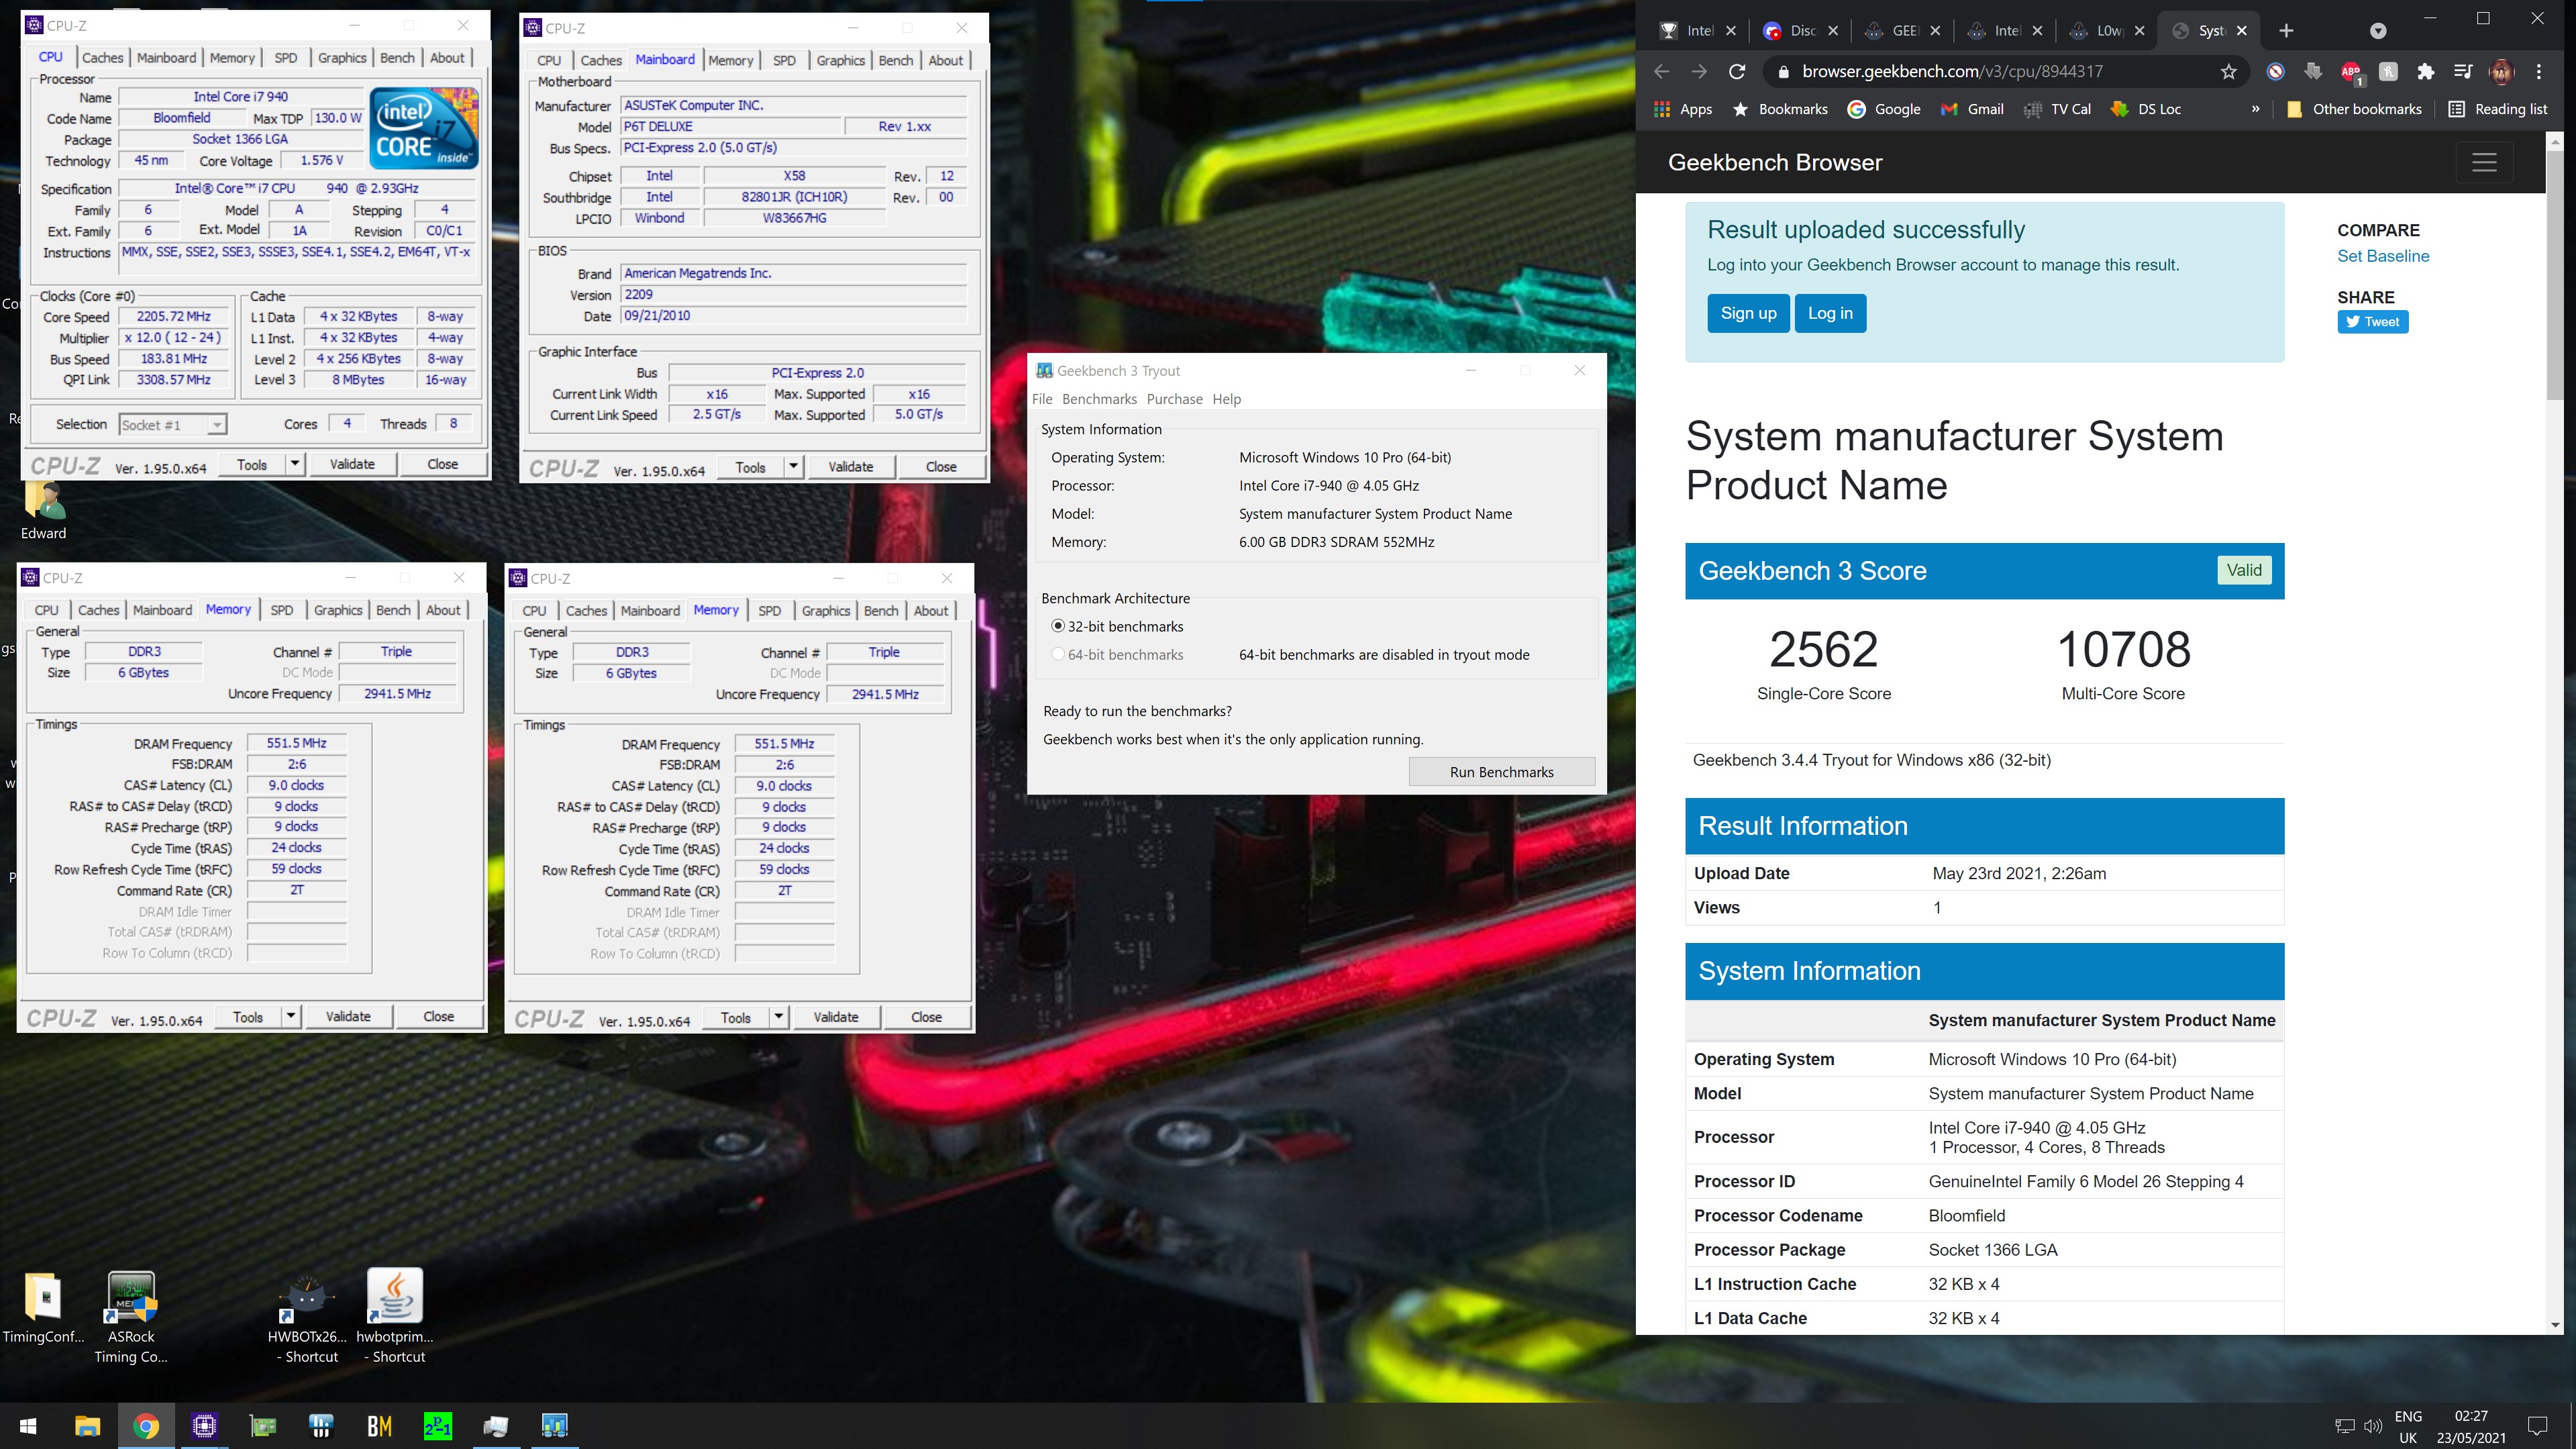2576x1449 pixels.
Task: Click Log in on Geekbench Browser
Action: pos(1830,313)
